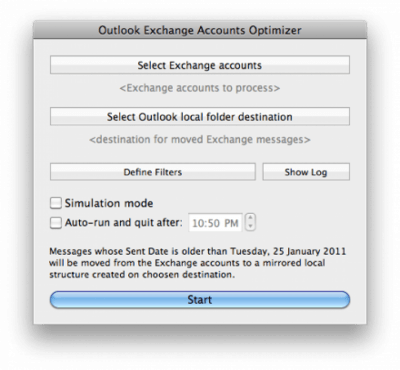Enable the Simulation mode checkbox

pyautogui.click(x=56, y=203)
